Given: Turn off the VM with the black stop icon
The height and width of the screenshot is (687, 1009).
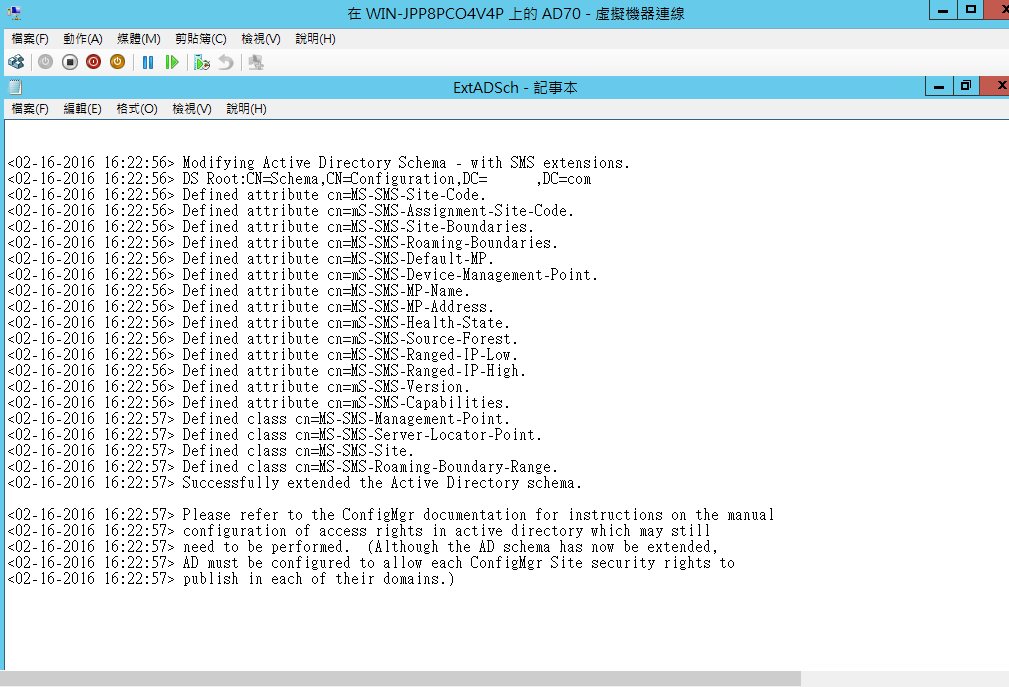Looking at the screenshot, I should coord(69,62).
